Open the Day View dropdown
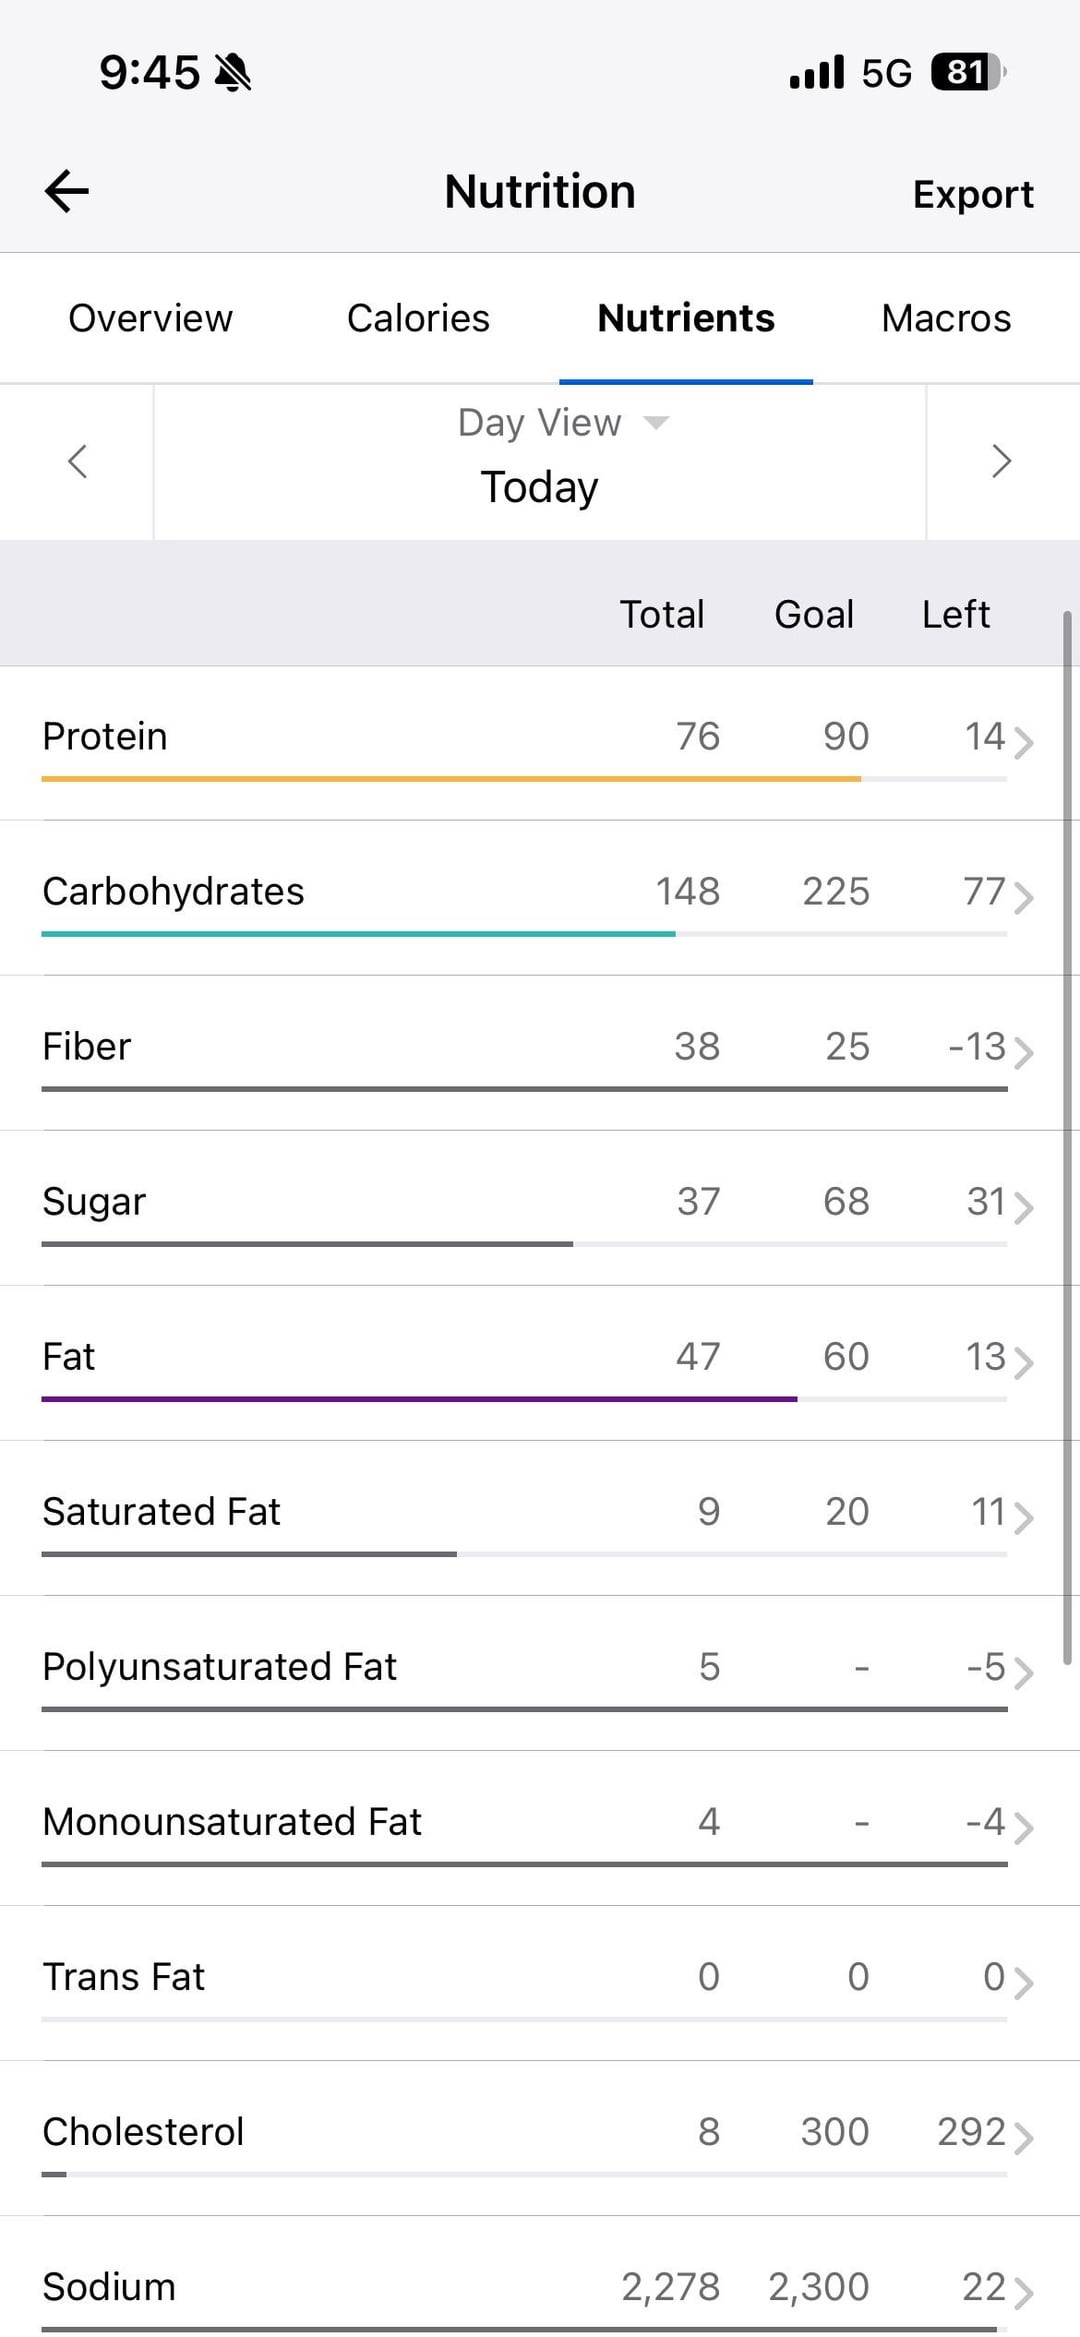Viewport: 1080px width, 2337px height. click(562, 423)
